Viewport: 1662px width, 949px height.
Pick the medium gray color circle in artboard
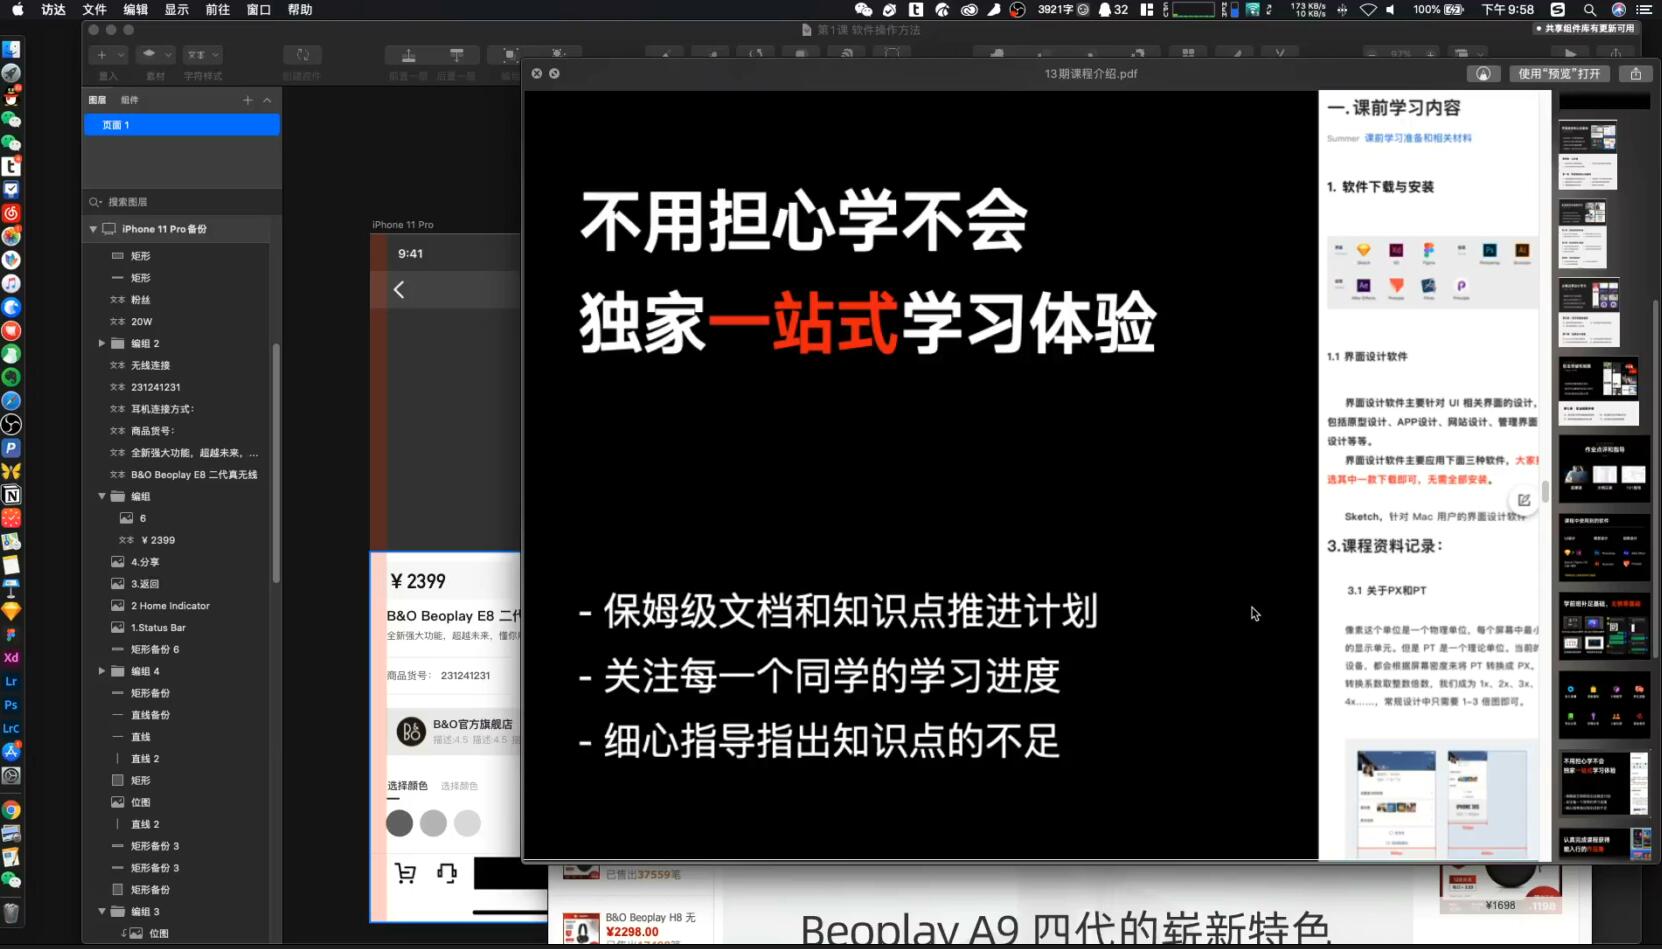coord(433,823)
